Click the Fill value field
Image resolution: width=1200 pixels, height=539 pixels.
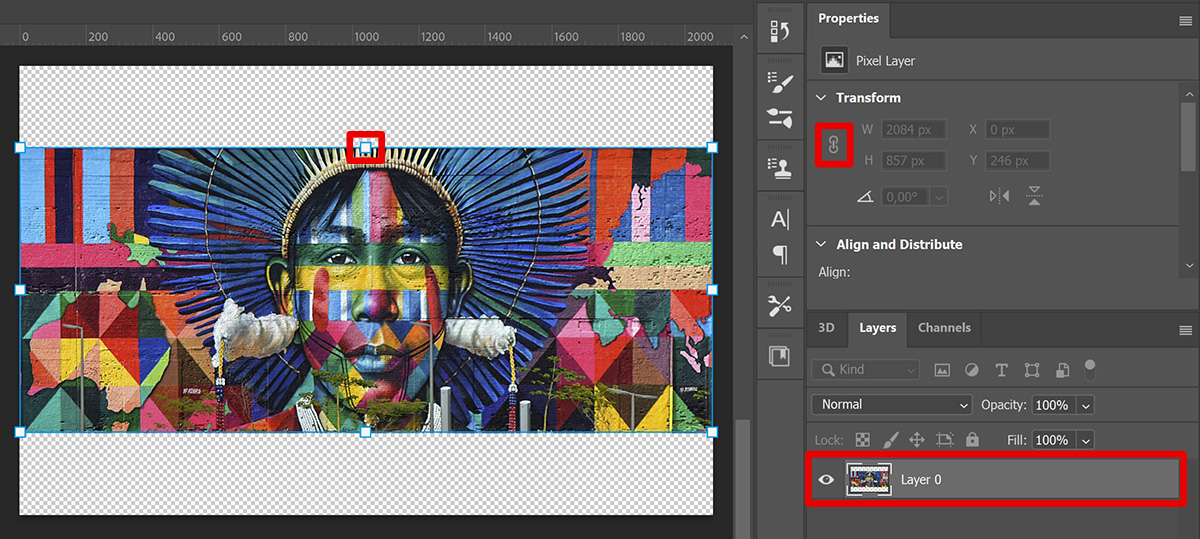pyautogui.click(x=1055, y=440)
